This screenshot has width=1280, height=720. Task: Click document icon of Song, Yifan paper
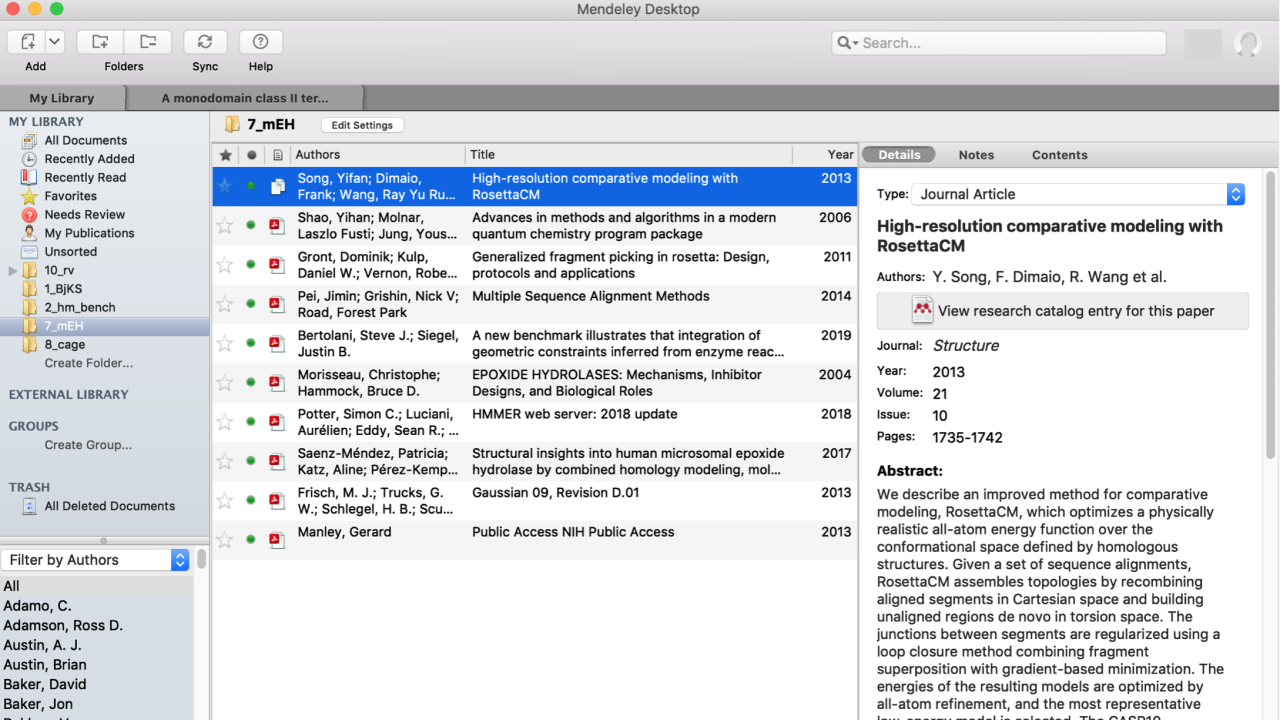277,186
